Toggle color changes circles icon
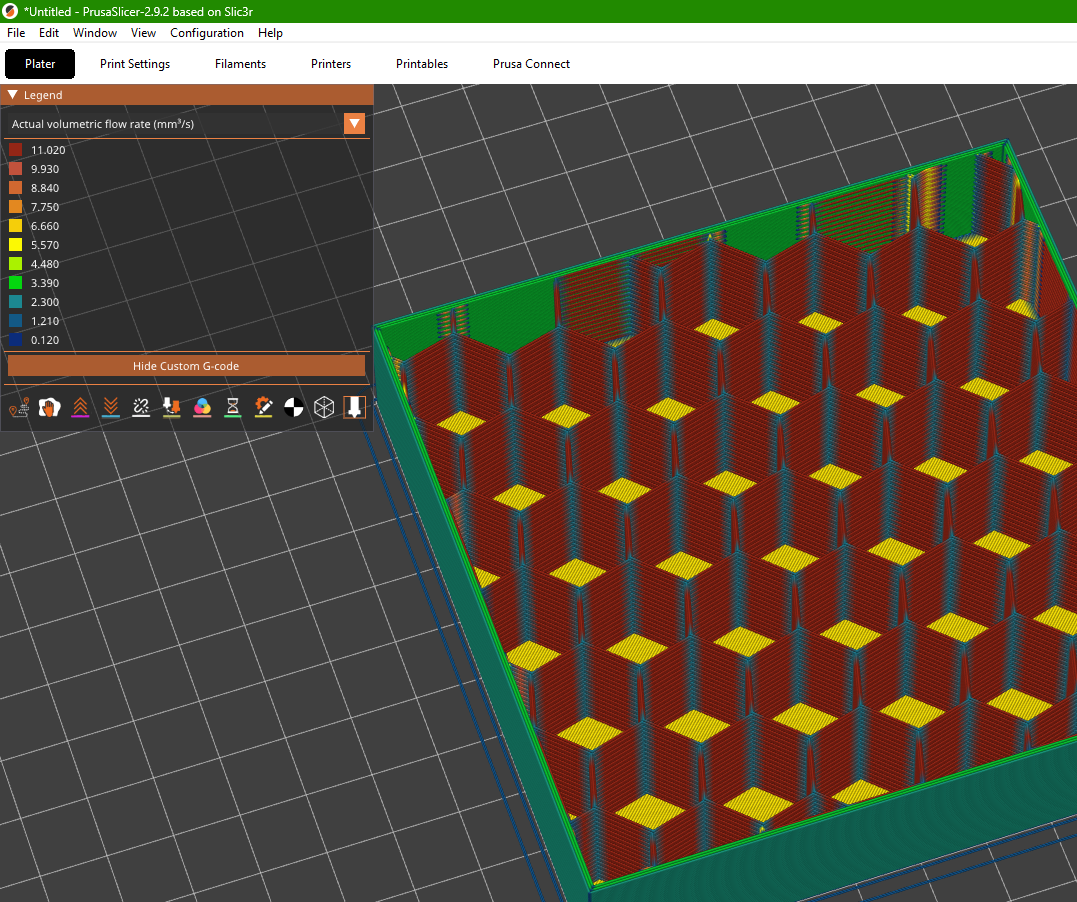Viewport: 1077px width, 902px height. point(202,407)
